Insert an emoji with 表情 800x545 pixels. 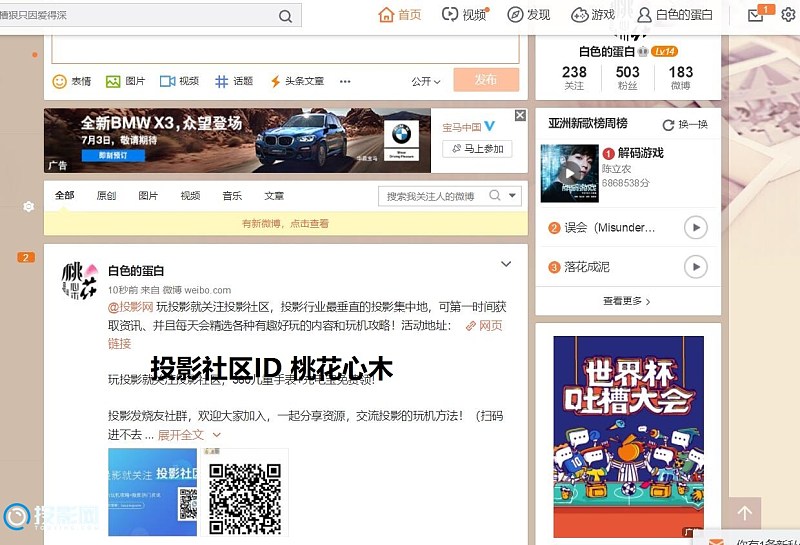point(72,81)
